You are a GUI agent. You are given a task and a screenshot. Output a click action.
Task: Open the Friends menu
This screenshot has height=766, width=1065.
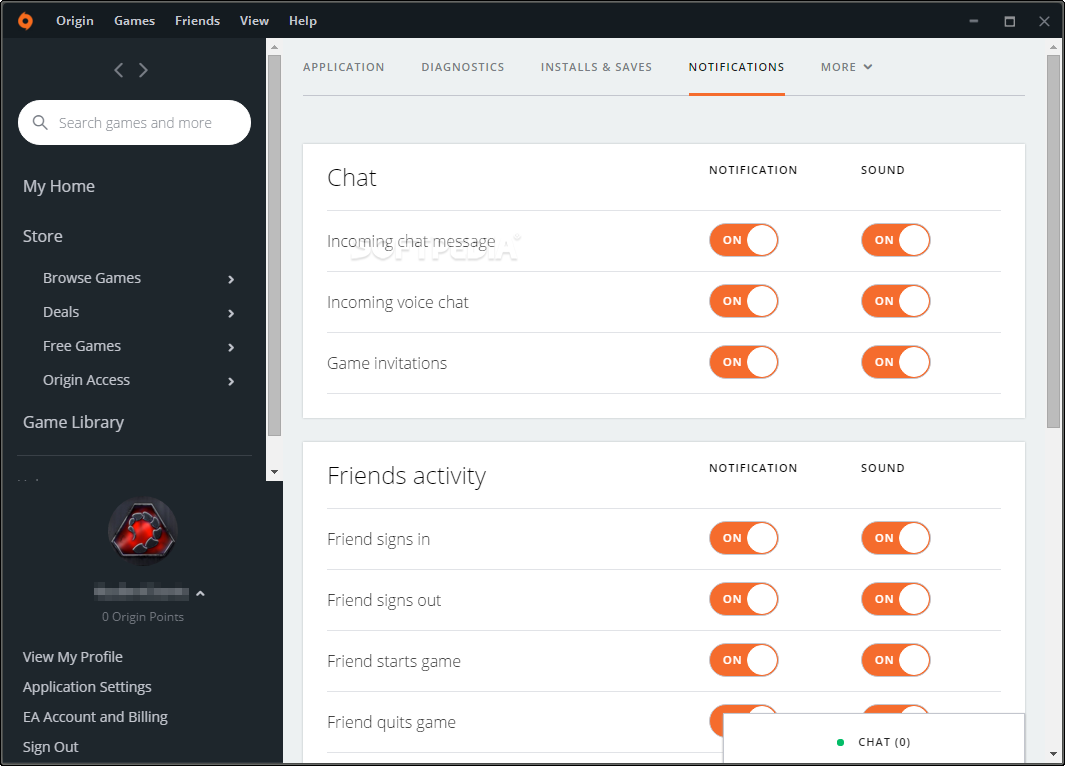tap(198, 21)
